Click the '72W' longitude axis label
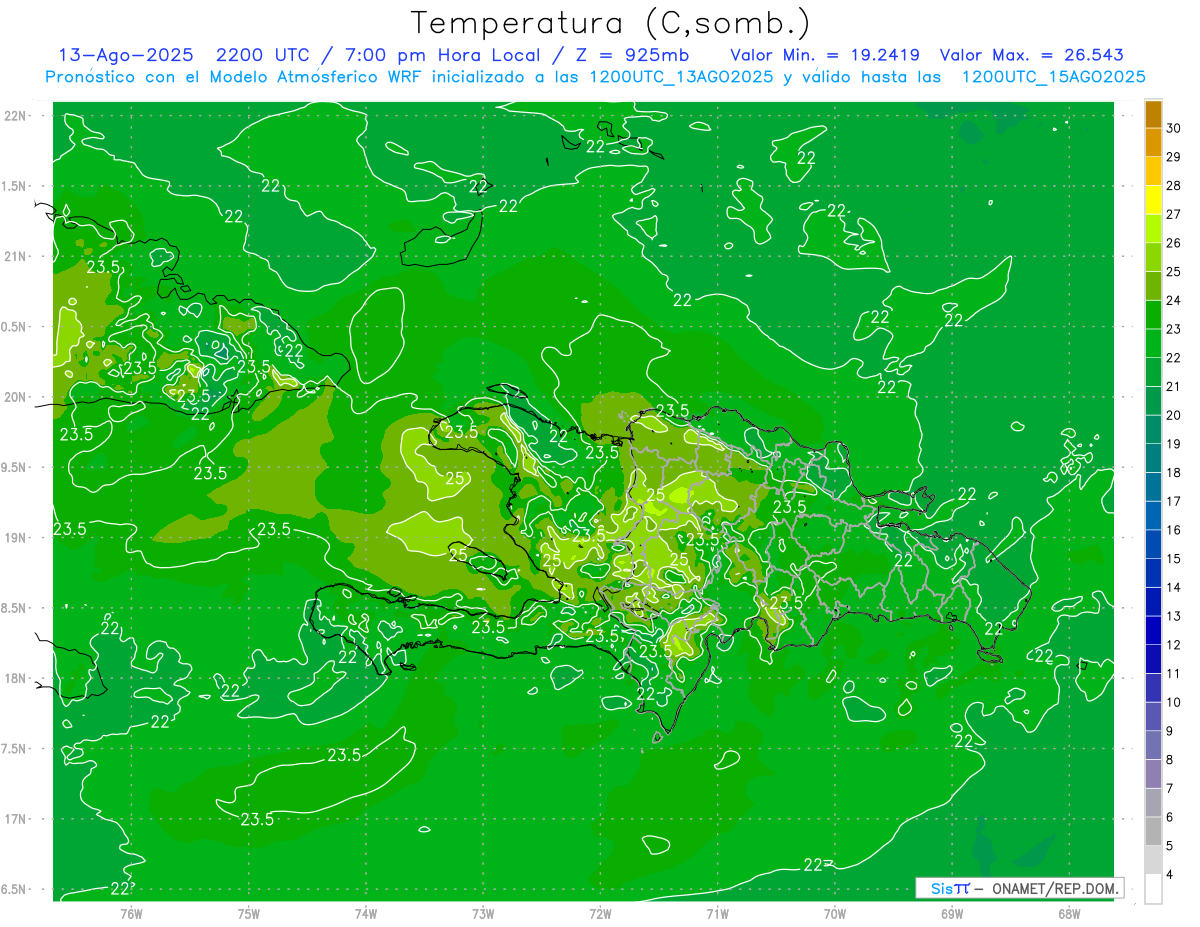The image size is (1200, 927). pyautogui.click(x=600, y=914)
